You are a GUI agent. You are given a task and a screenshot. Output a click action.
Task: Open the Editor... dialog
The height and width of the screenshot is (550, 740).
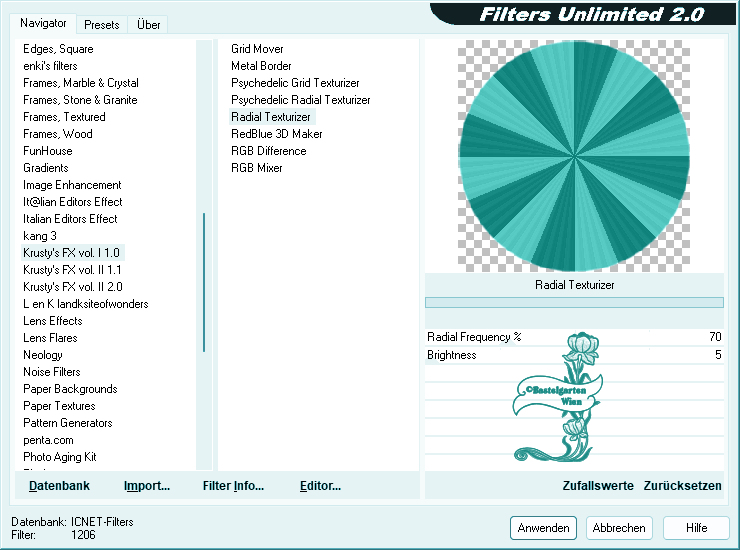coord(320,486)
